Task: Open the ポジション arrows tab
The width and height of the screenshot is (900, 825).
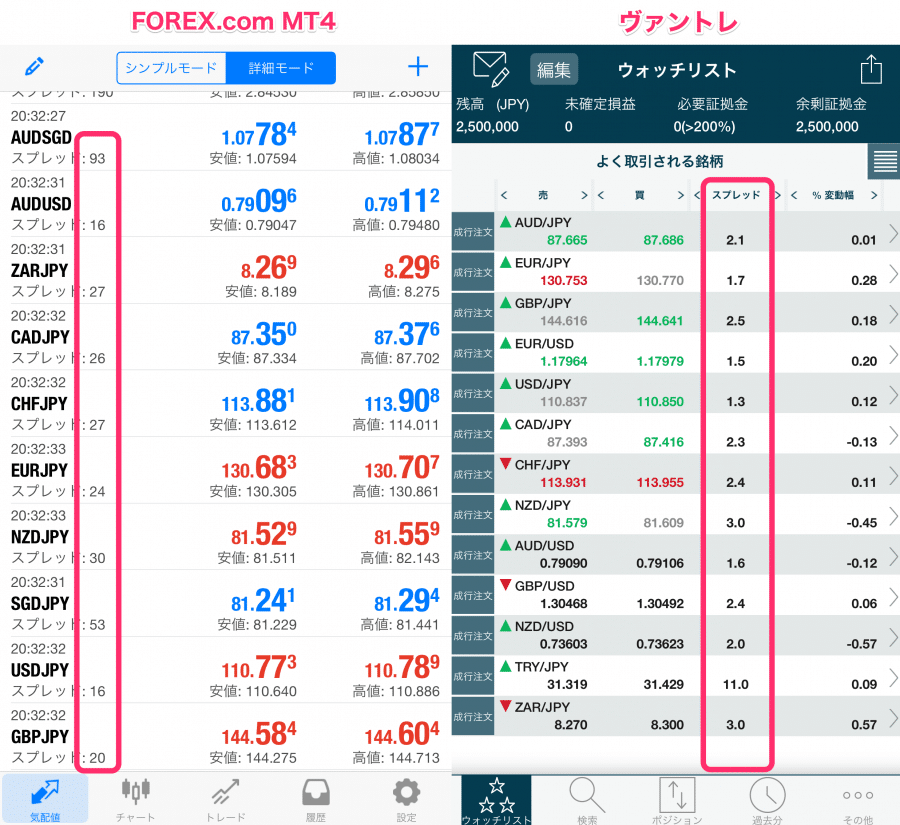Action: (677, 800)
